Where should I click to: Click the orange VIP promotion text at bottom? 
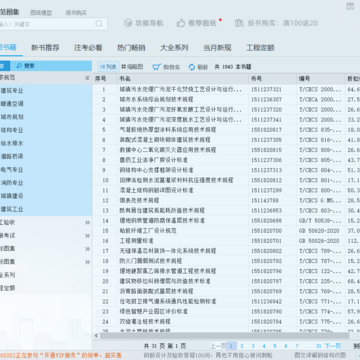tap(61, 355)
